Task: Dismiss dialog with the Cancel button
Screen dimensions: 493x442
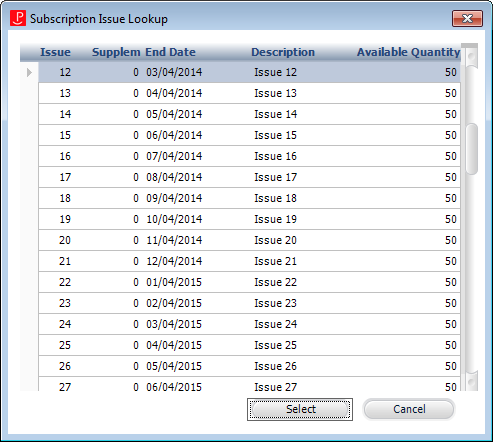Action: click(409, 409)
